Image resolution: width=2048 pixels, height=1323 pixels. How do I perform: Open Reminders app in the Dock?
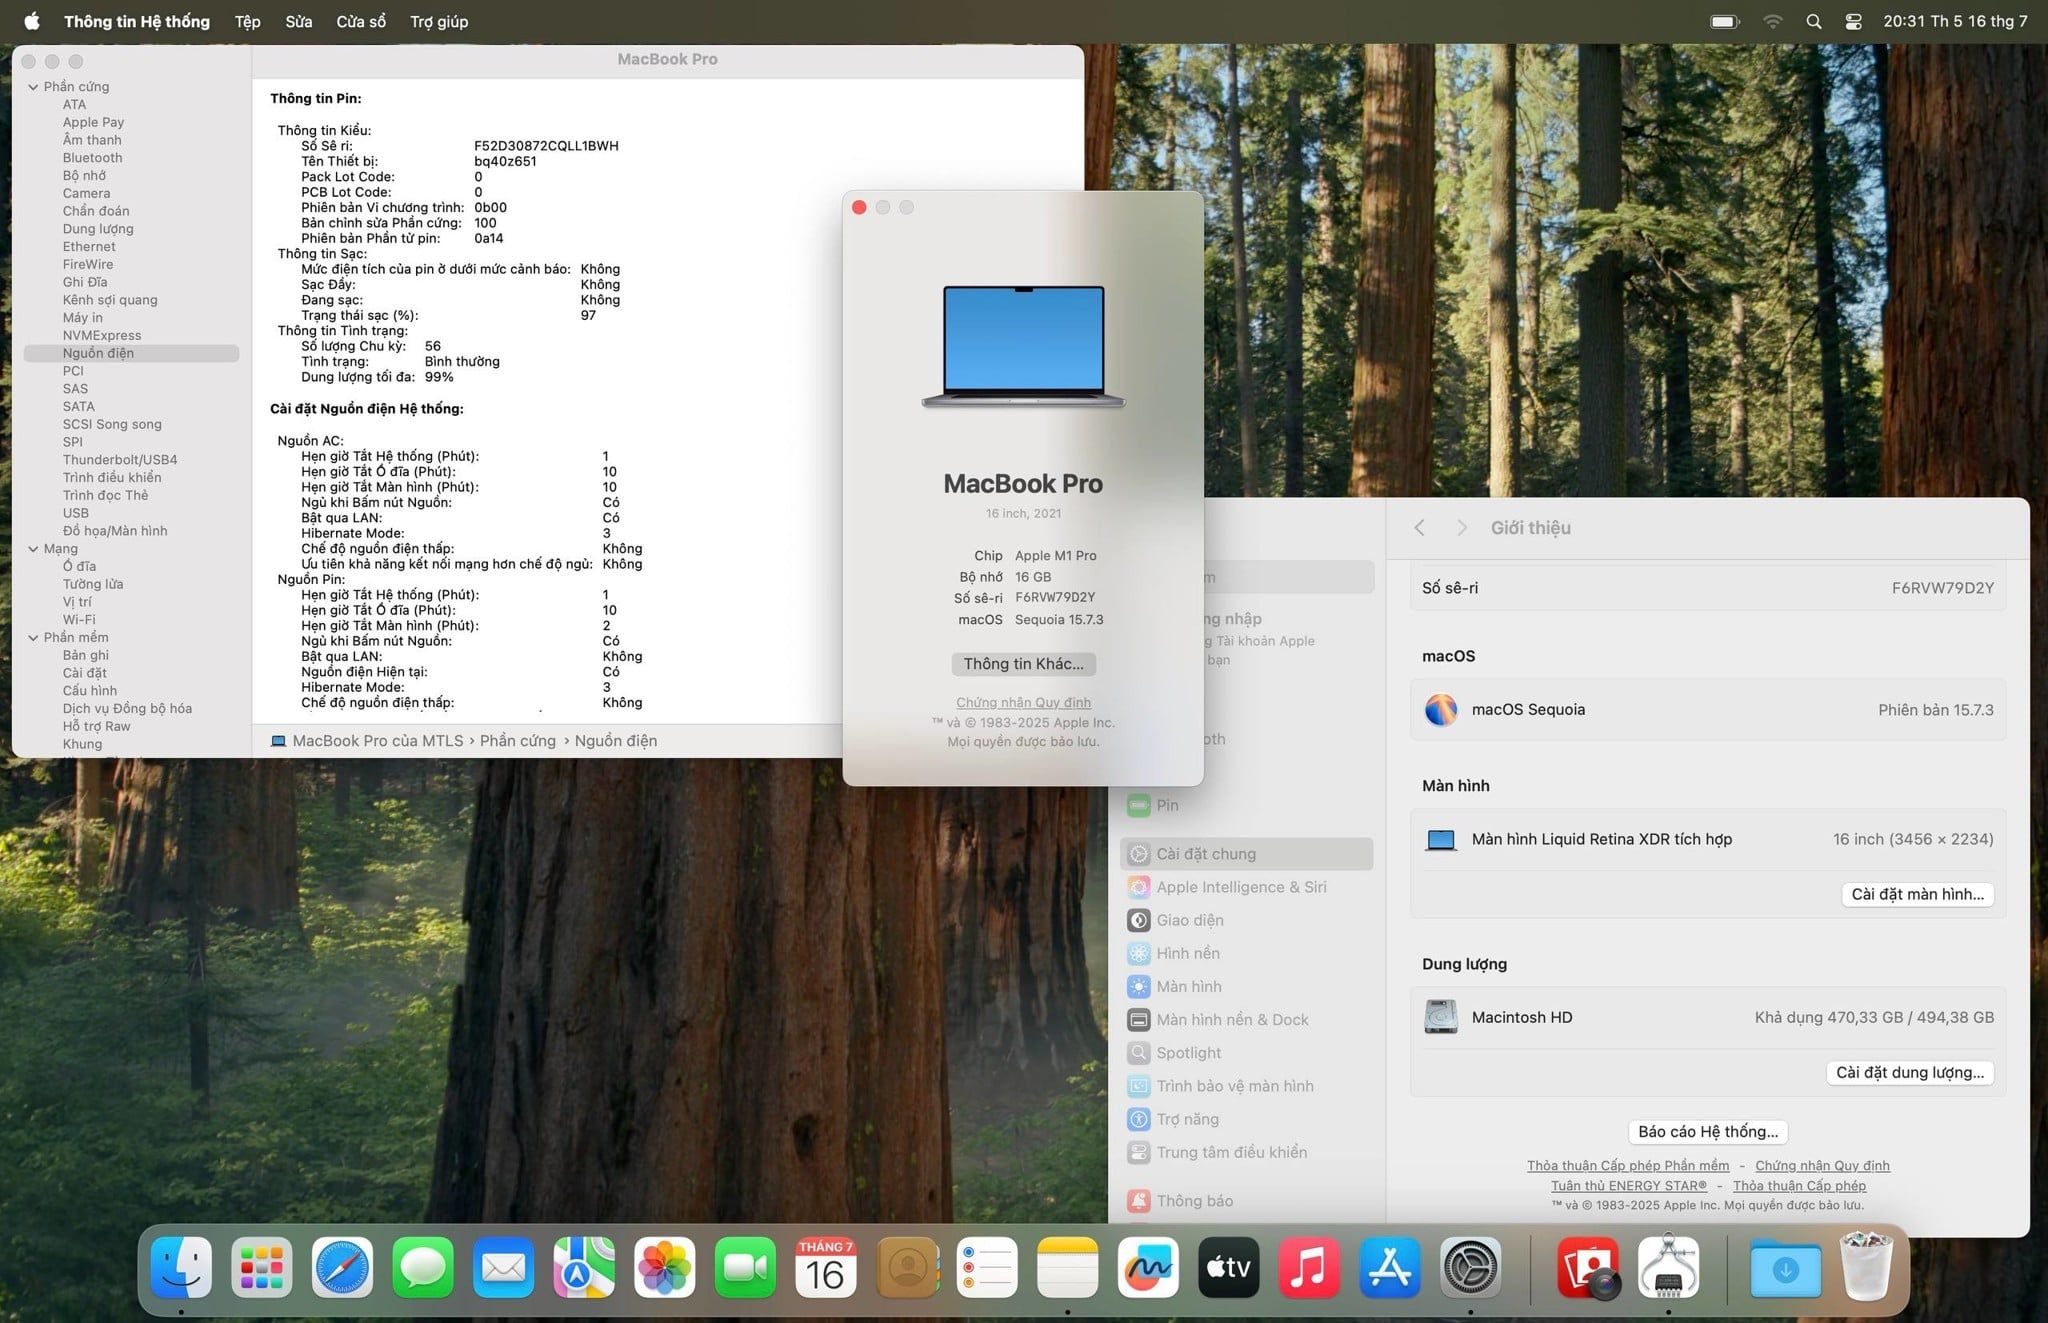(x=987, y=1267)
